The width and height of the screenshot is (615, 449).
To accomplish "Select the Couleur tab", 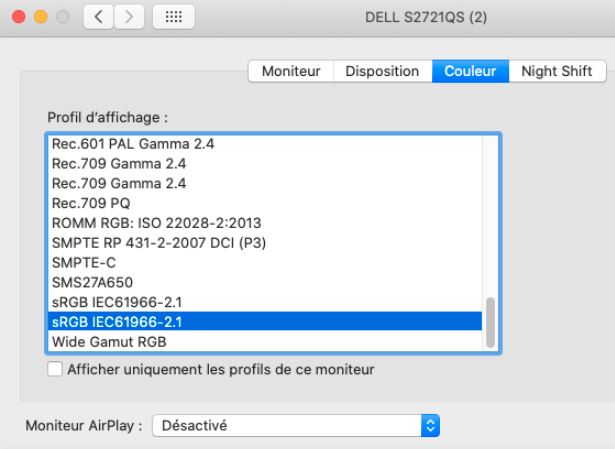I will click(469, 71).
